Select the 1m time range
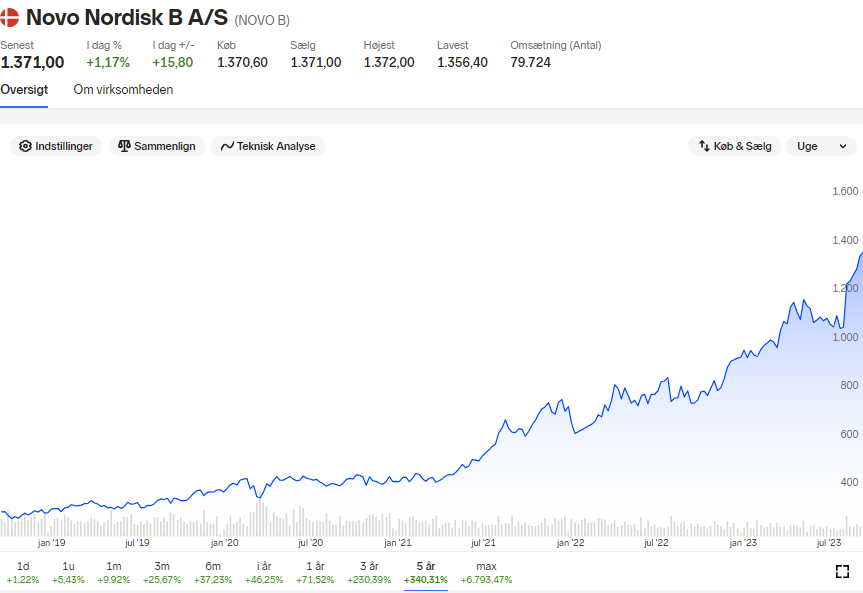The image size is (863, 593). (113, 573)
